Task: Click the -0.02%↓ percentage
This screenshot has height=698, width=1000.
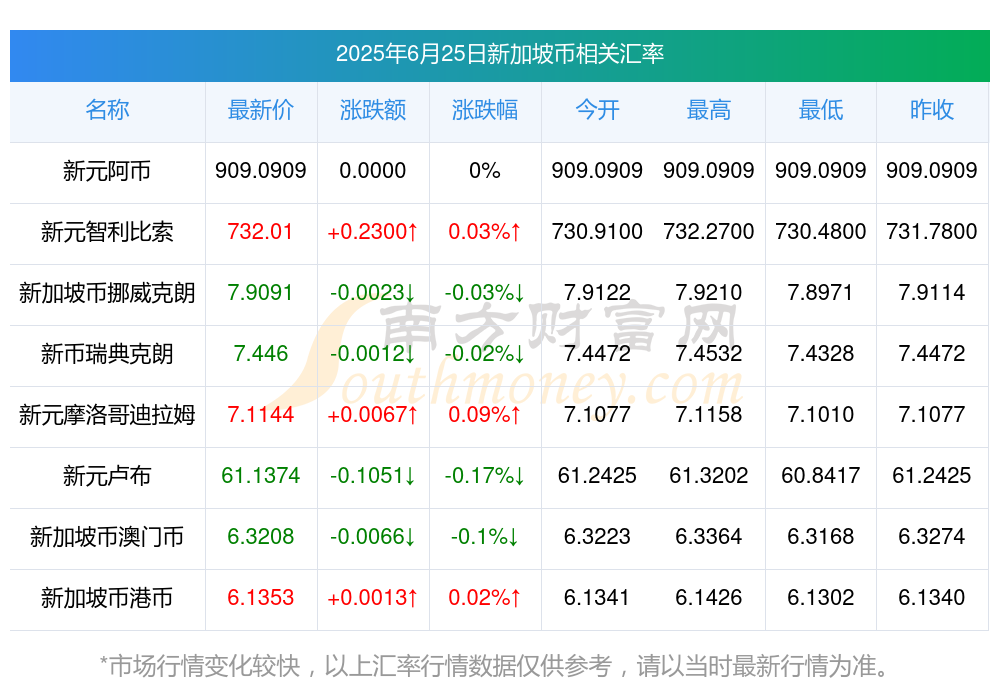Action: (x=485, y=353)
